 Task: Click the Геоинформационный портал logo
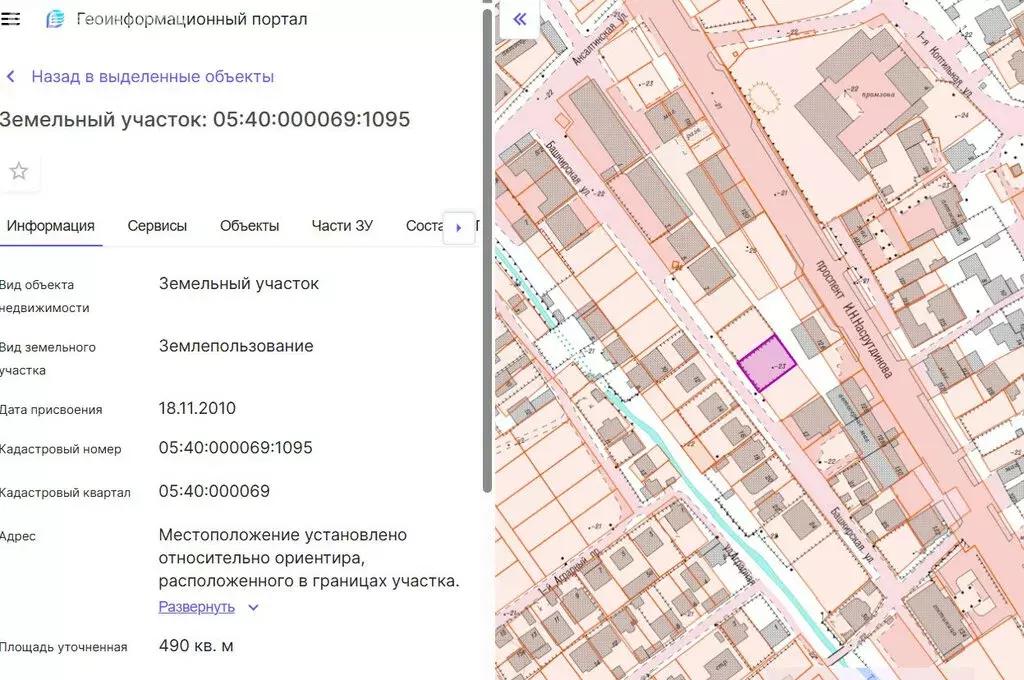point(58,18)
